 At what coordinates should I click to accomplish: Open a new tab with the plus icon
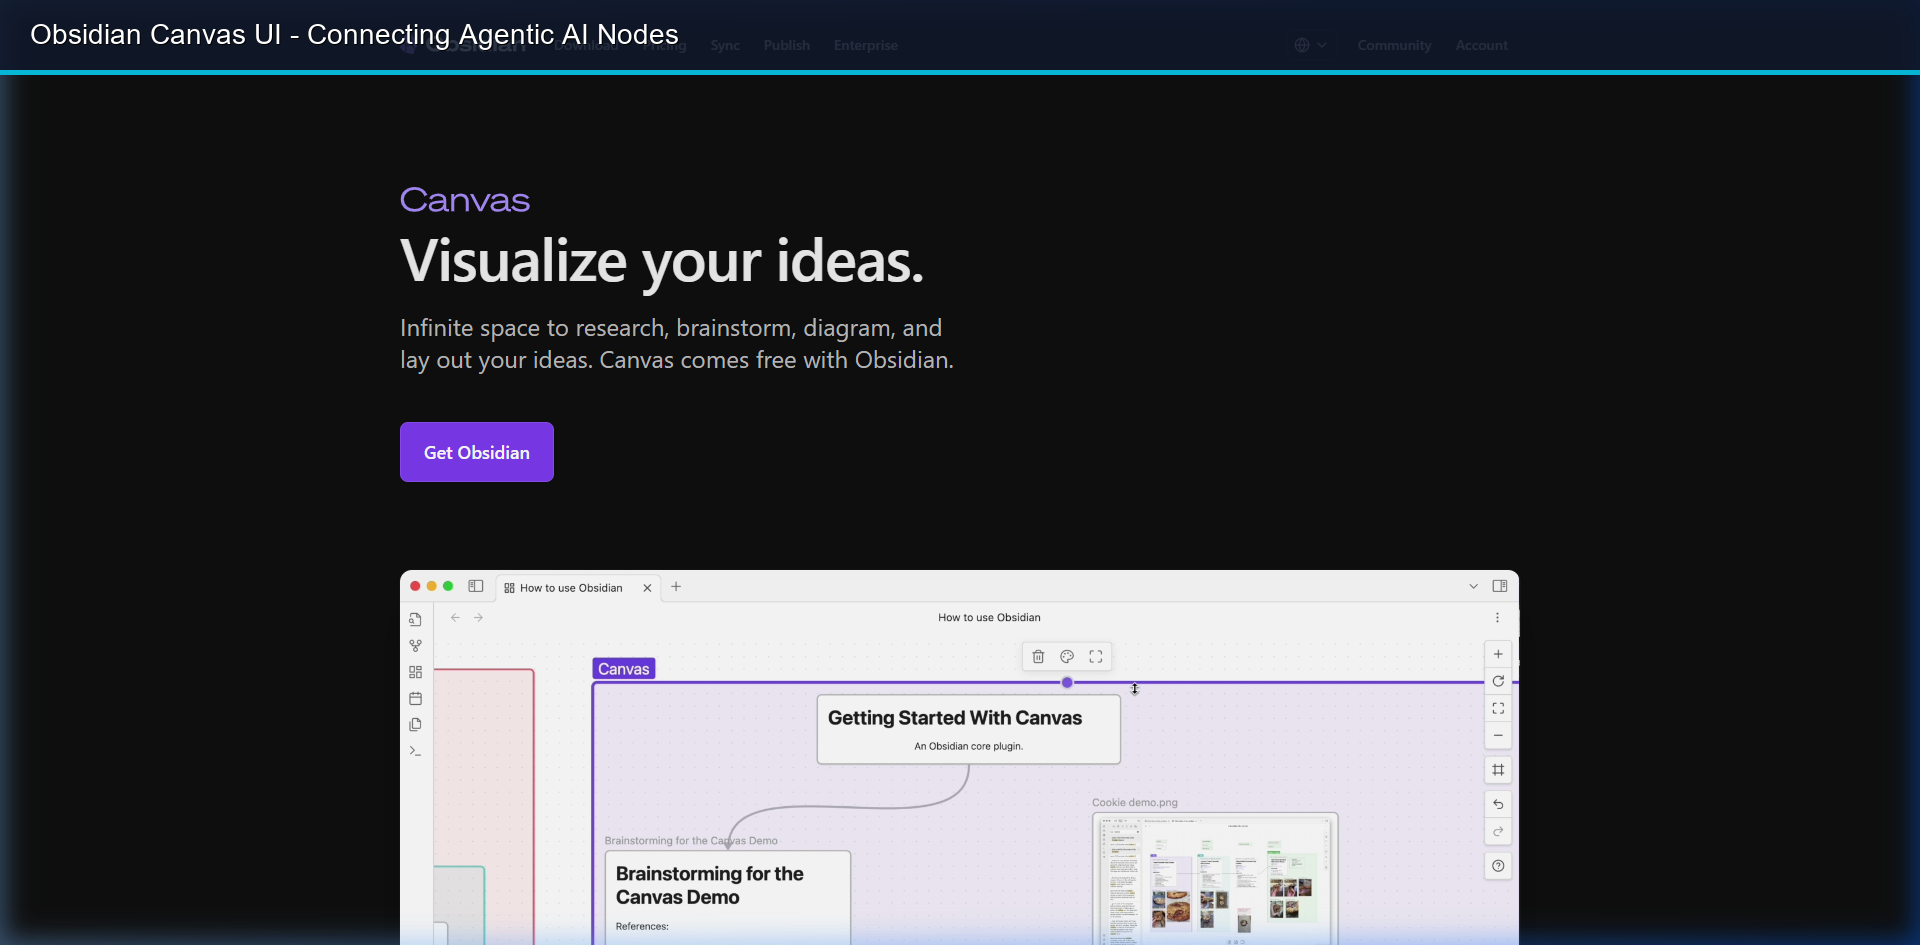[676, 587]
